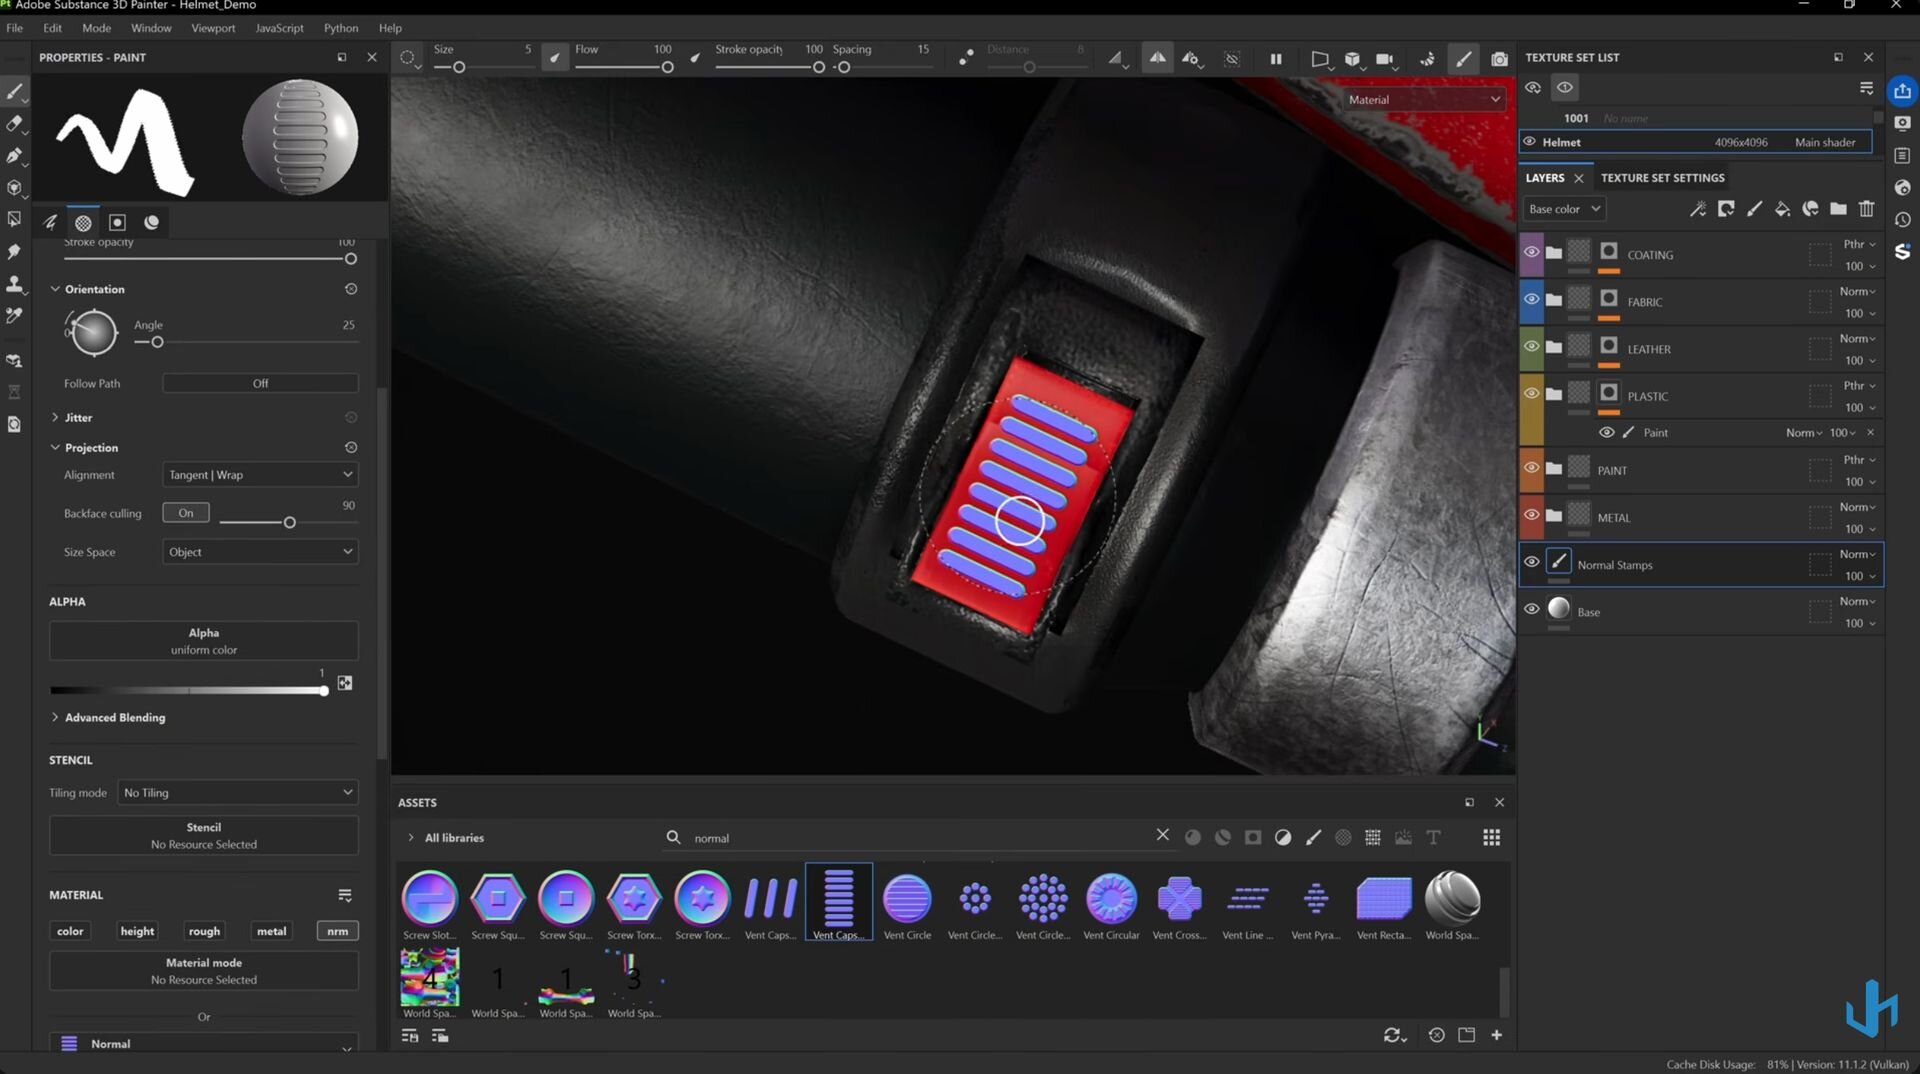The image size is (1920, 1074).
Task: Open the Base color channel dropdown
Action: pos(1564,209)
